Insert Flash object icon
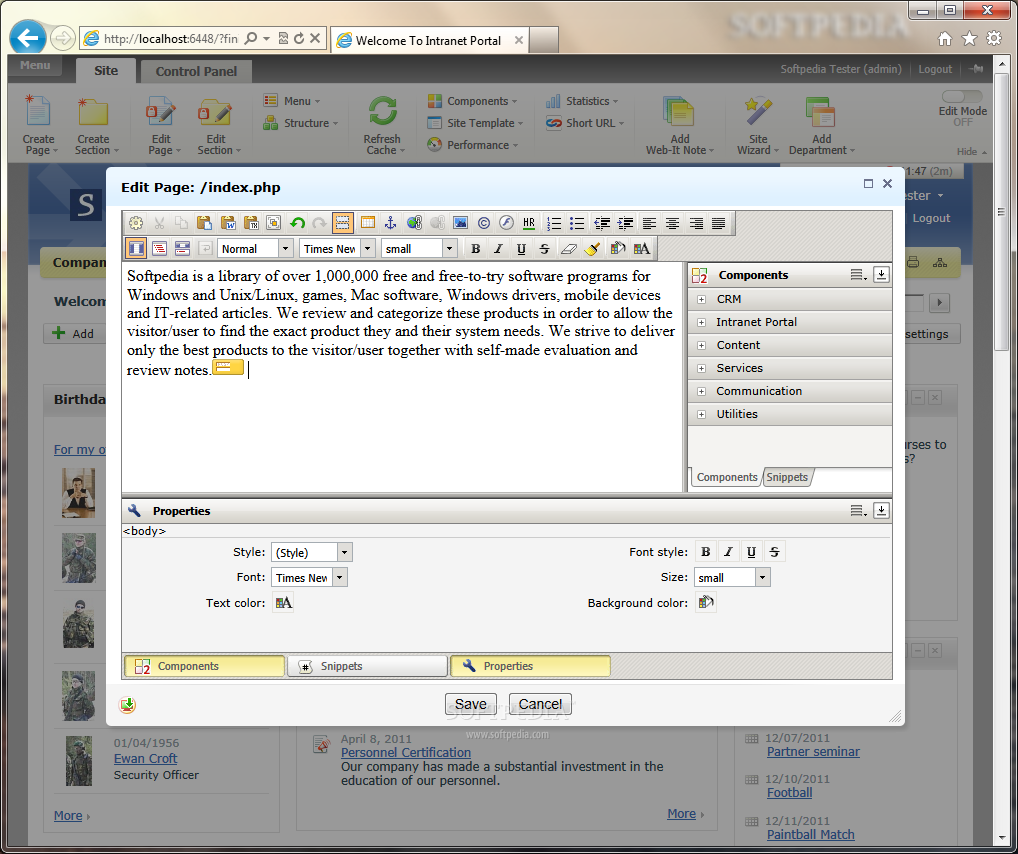 [x=506, y=223]
